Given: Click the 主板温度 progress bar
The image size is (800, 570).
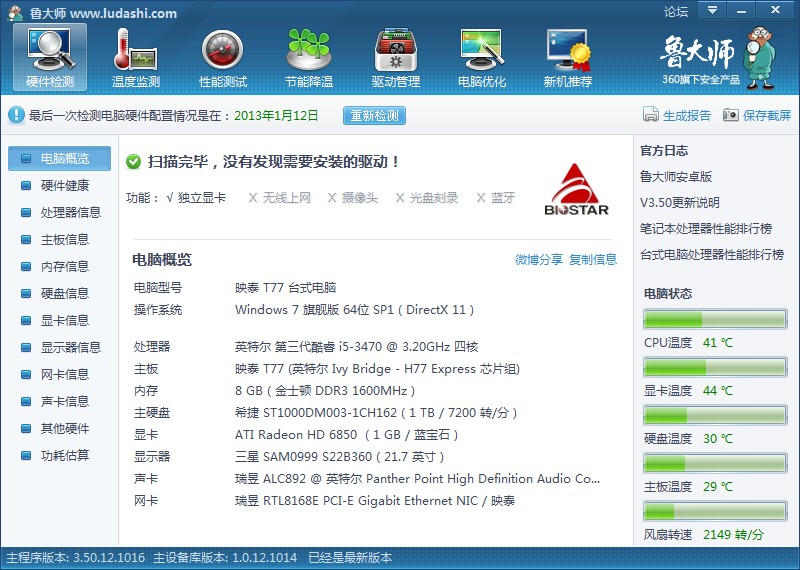Looking at the screenshot, I should 715,463.
